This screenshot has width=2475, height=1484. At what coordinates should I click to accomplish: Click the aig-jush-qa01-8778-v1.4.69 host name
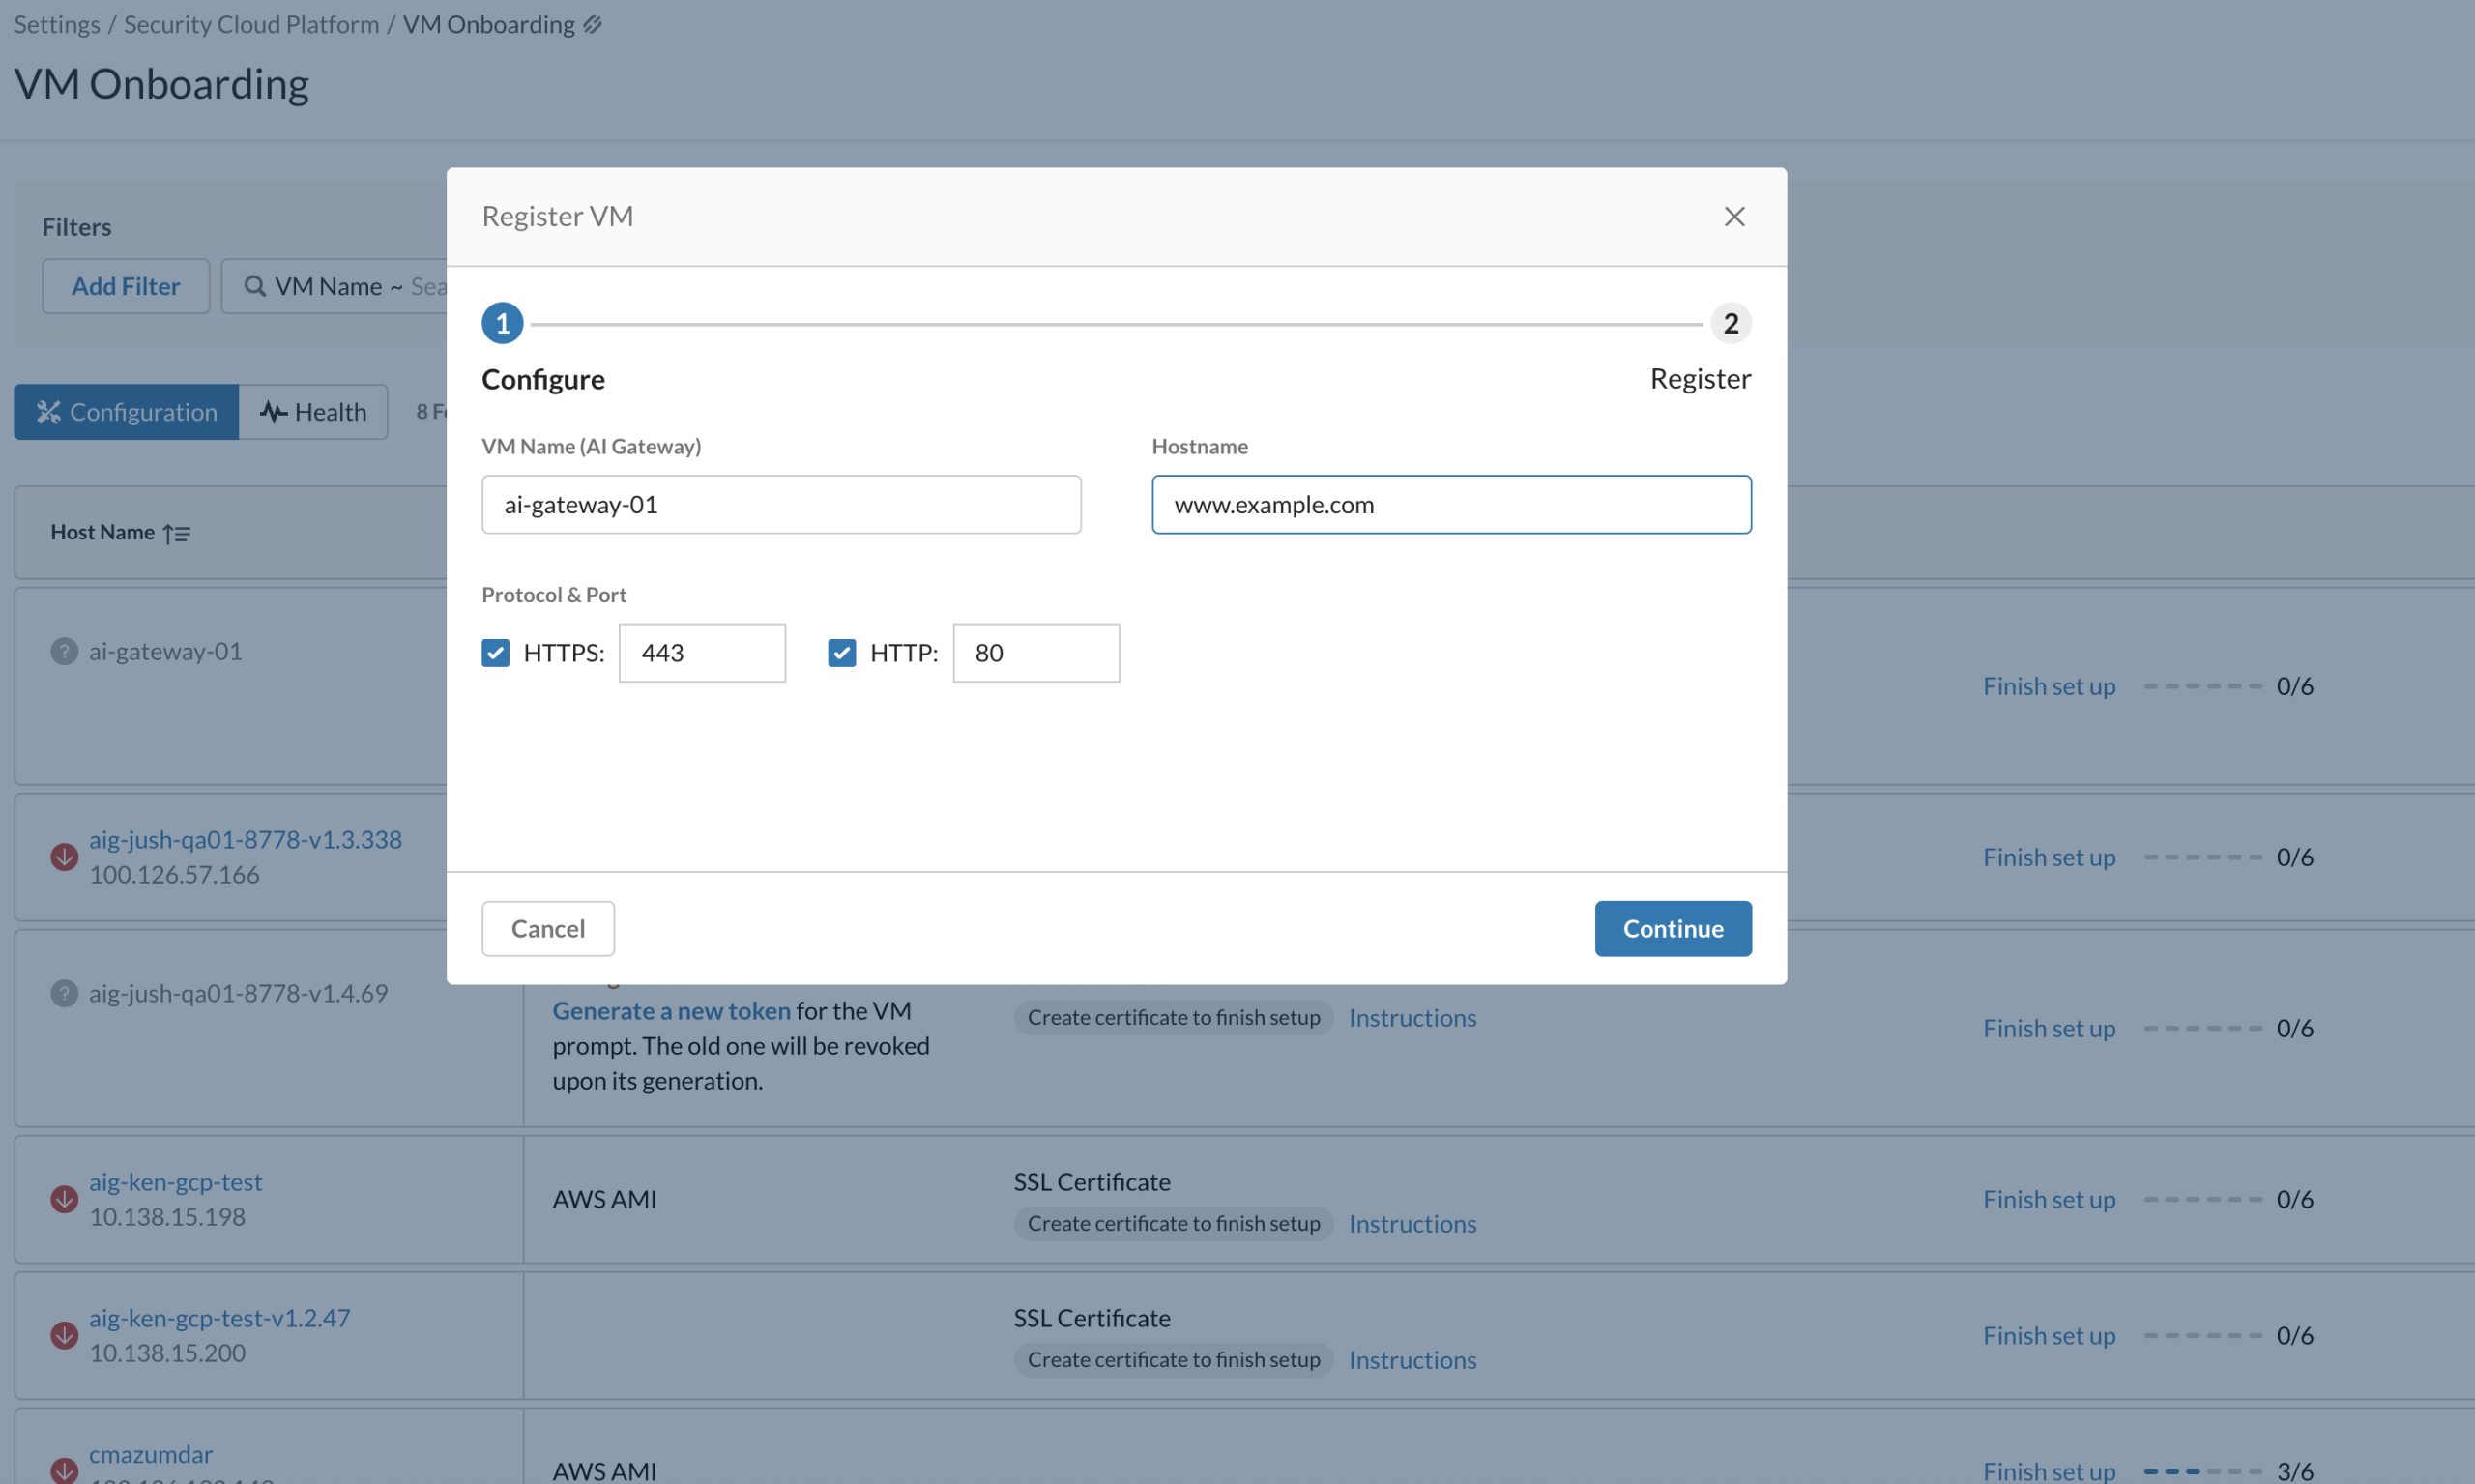pyautogui.click(x=238, y=993)
